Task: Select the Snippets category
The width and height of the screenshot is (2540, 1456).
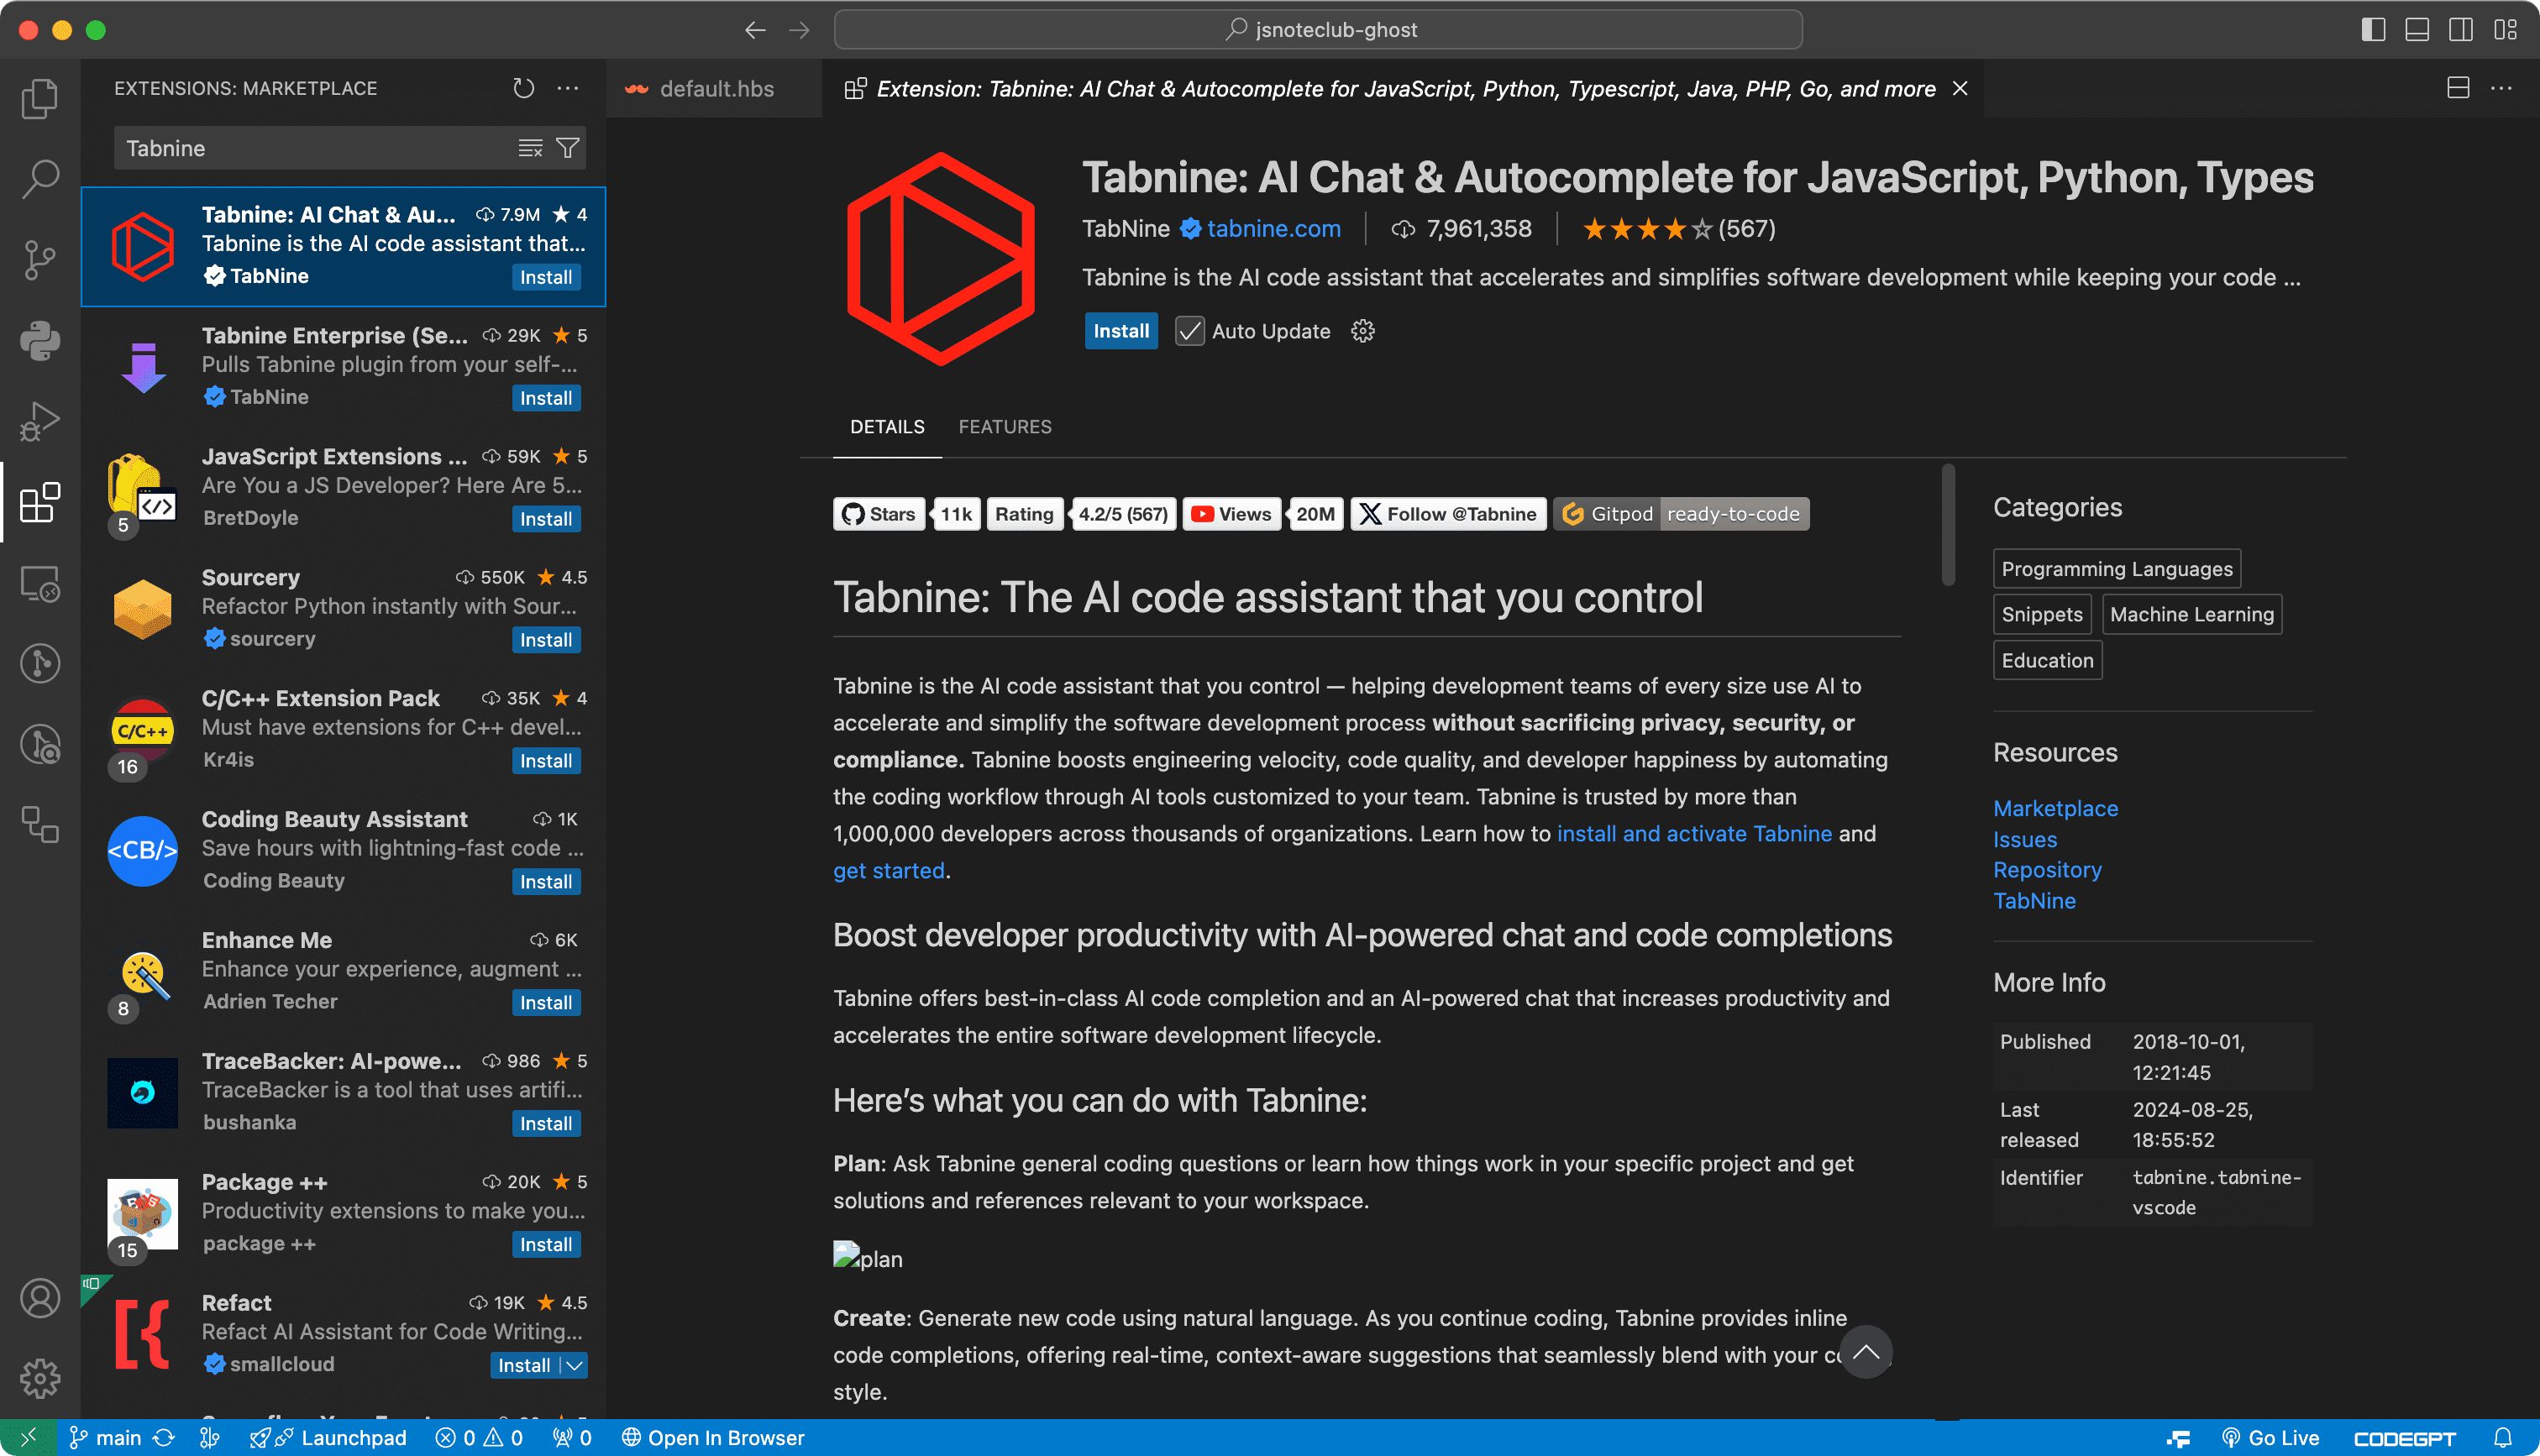Action: (2041, 614)
